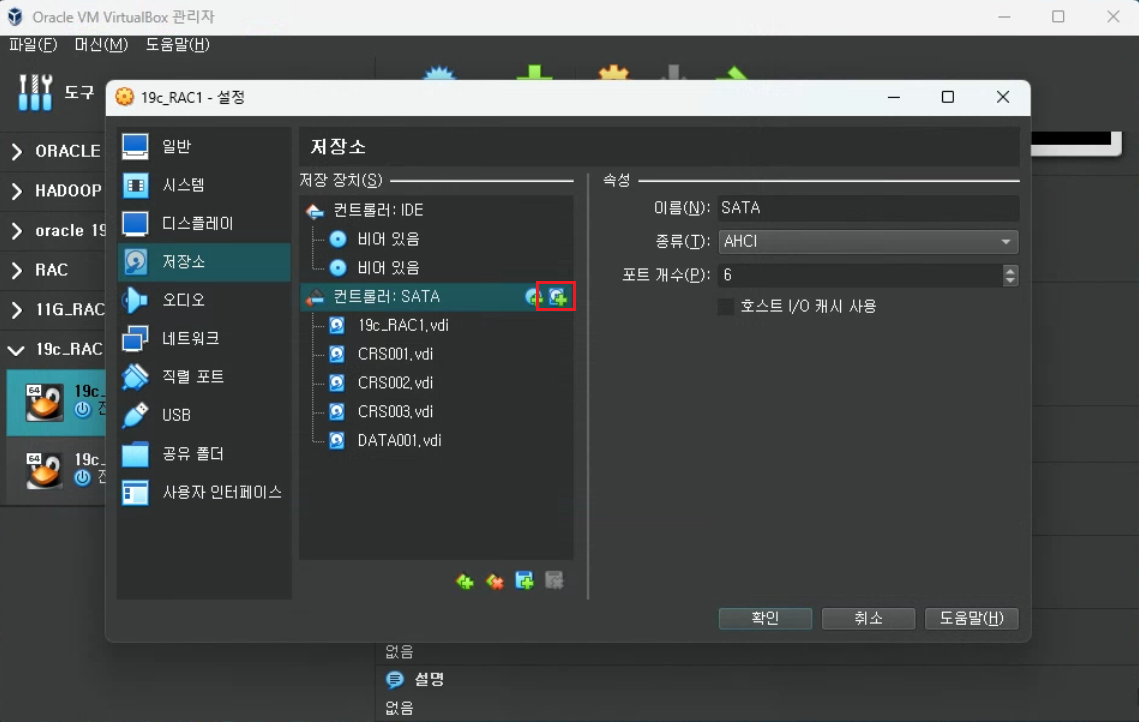Click the 이름(N) SATA name field

click(868, 208)
